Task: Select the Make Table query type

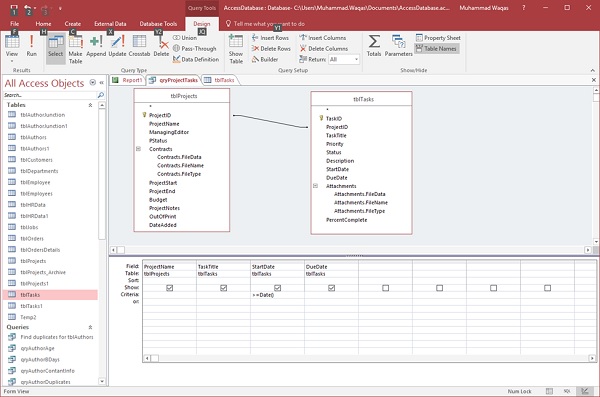Action: coord(75,49)
